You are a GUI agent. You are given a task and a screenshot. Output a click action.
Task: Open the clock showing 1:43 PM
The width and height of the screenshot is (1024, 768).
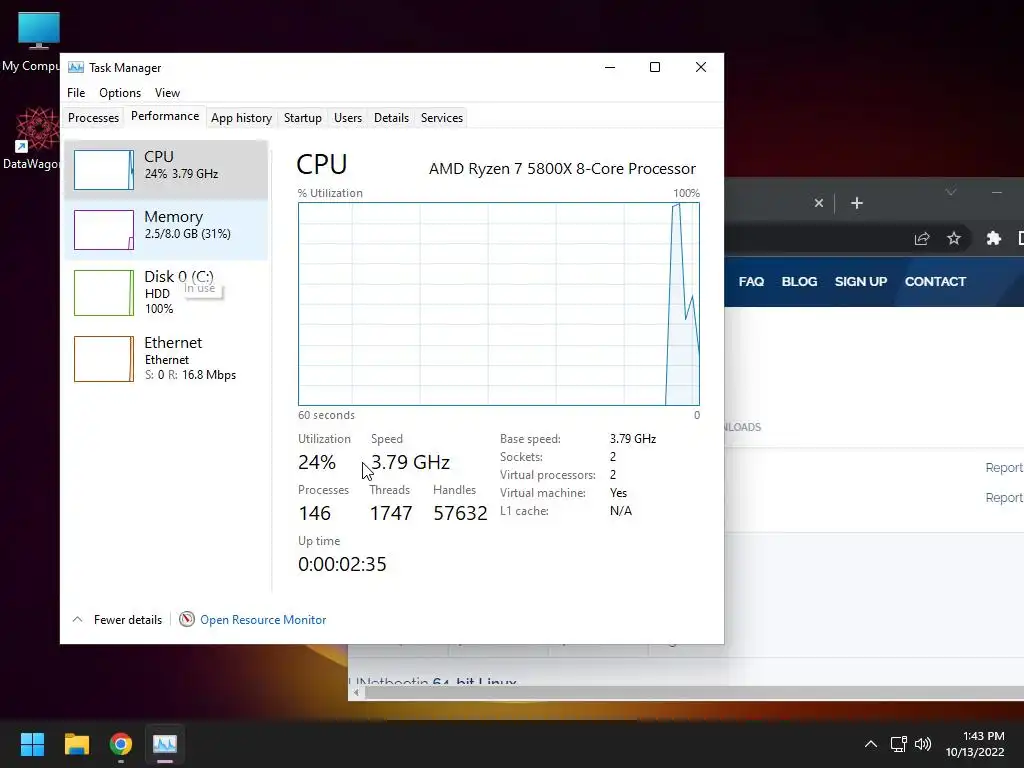pyautogui.click(x=983, y=736)
